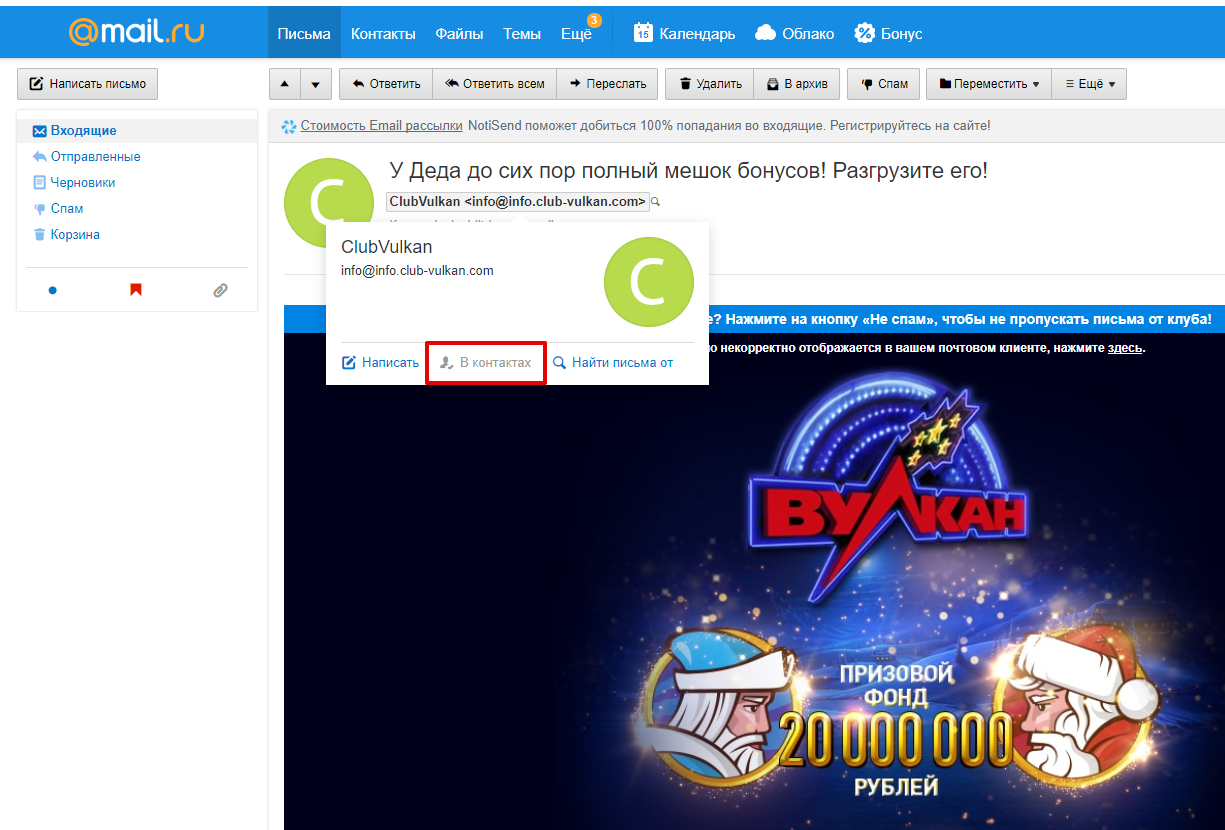This screenshot has height=830, width=1225.
Task: Click Найти письма от in popup
Action: 613,363
